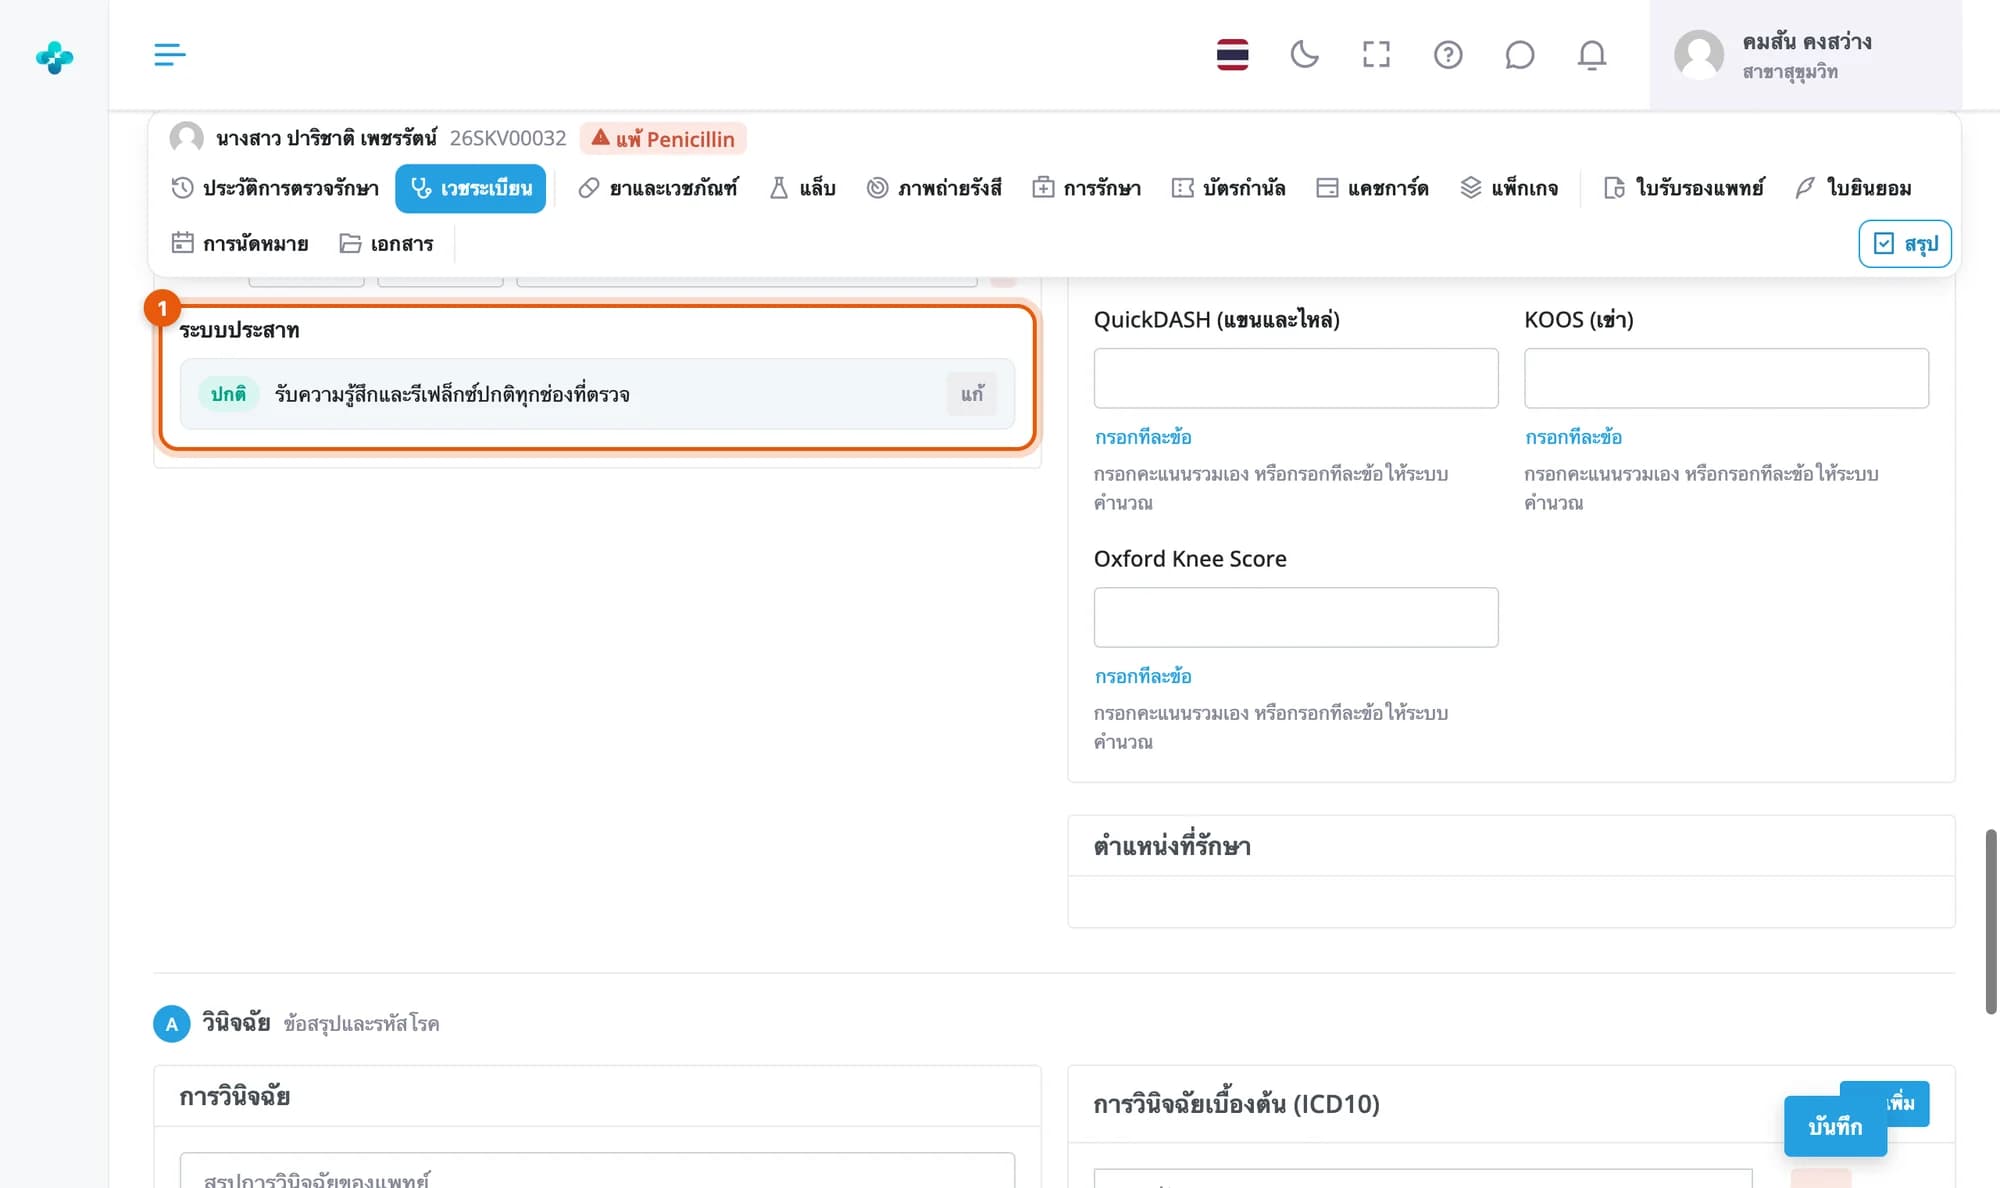Open the chat messages icon
This screenshot has height=1188, width=2000.
[1520, 54]
